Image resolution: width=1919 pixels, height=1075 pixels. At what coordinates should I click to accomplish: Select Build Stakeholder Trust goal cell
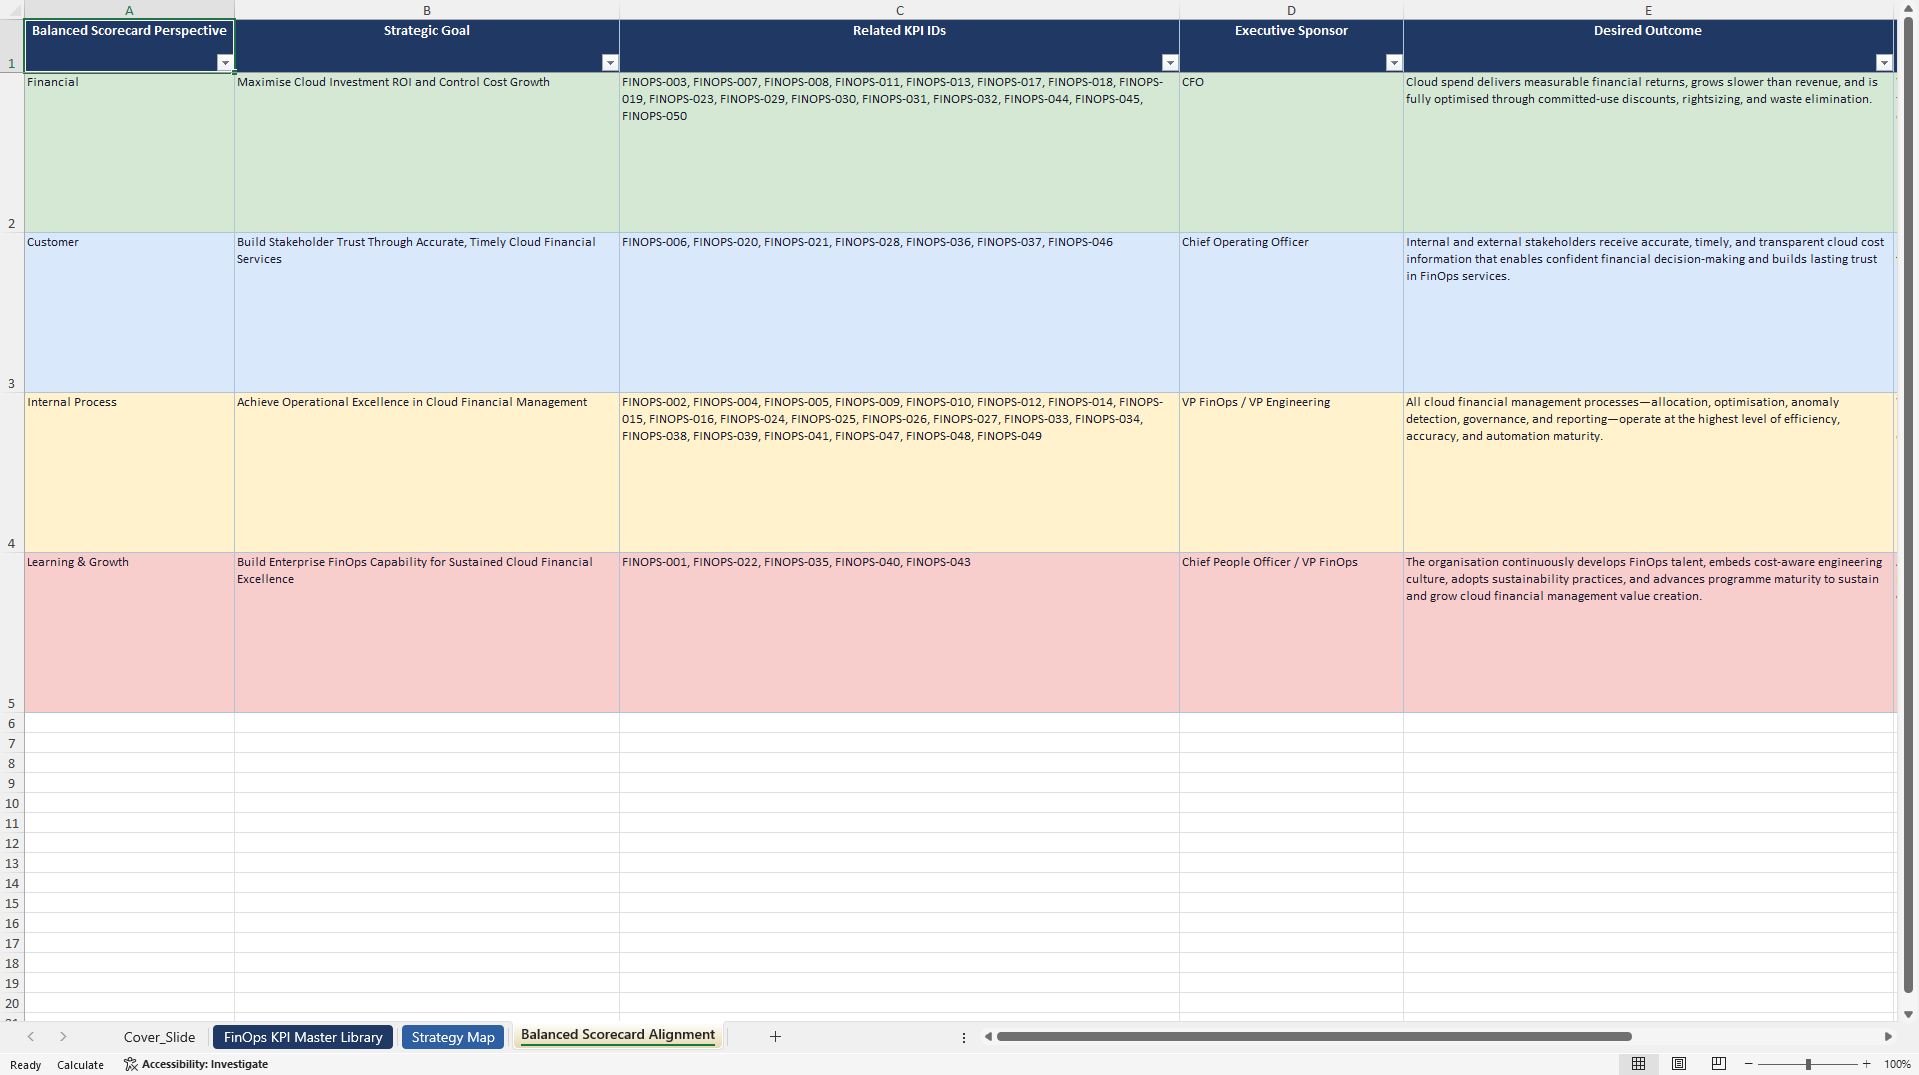click(427, 313)
